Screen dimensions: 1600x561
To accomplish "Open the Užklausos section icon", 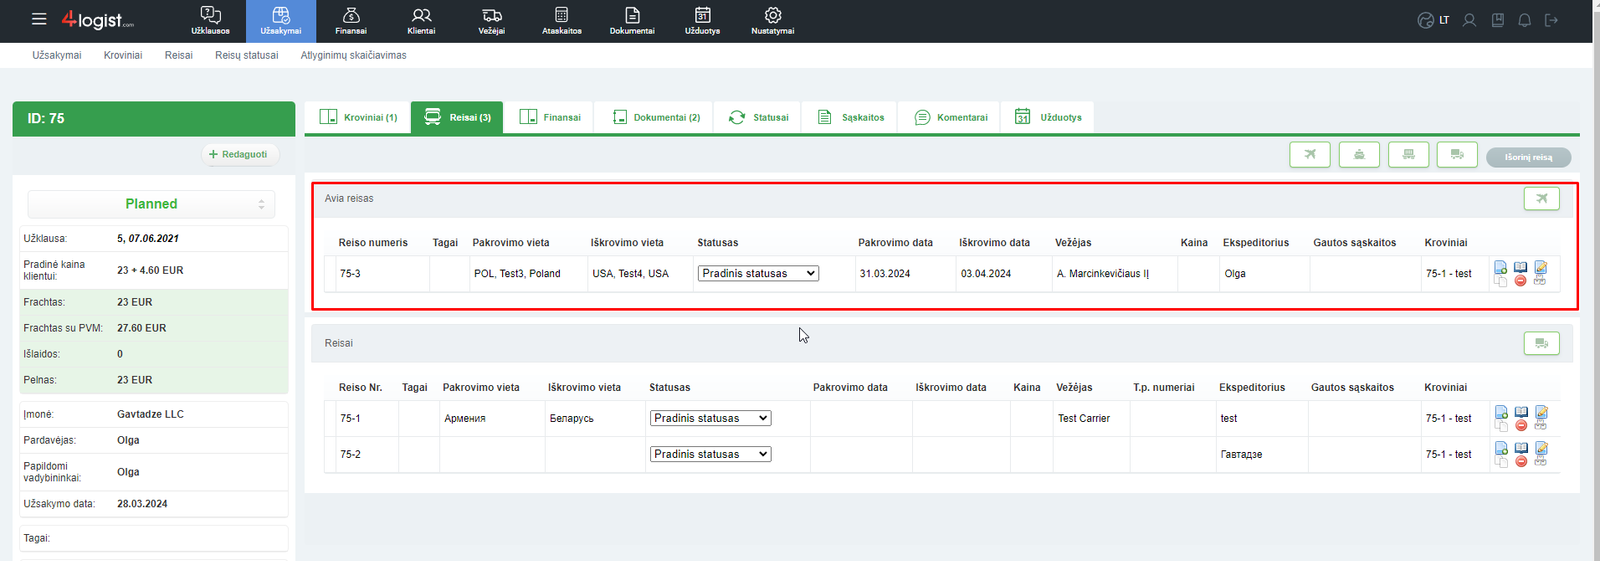I will point(210,21).
